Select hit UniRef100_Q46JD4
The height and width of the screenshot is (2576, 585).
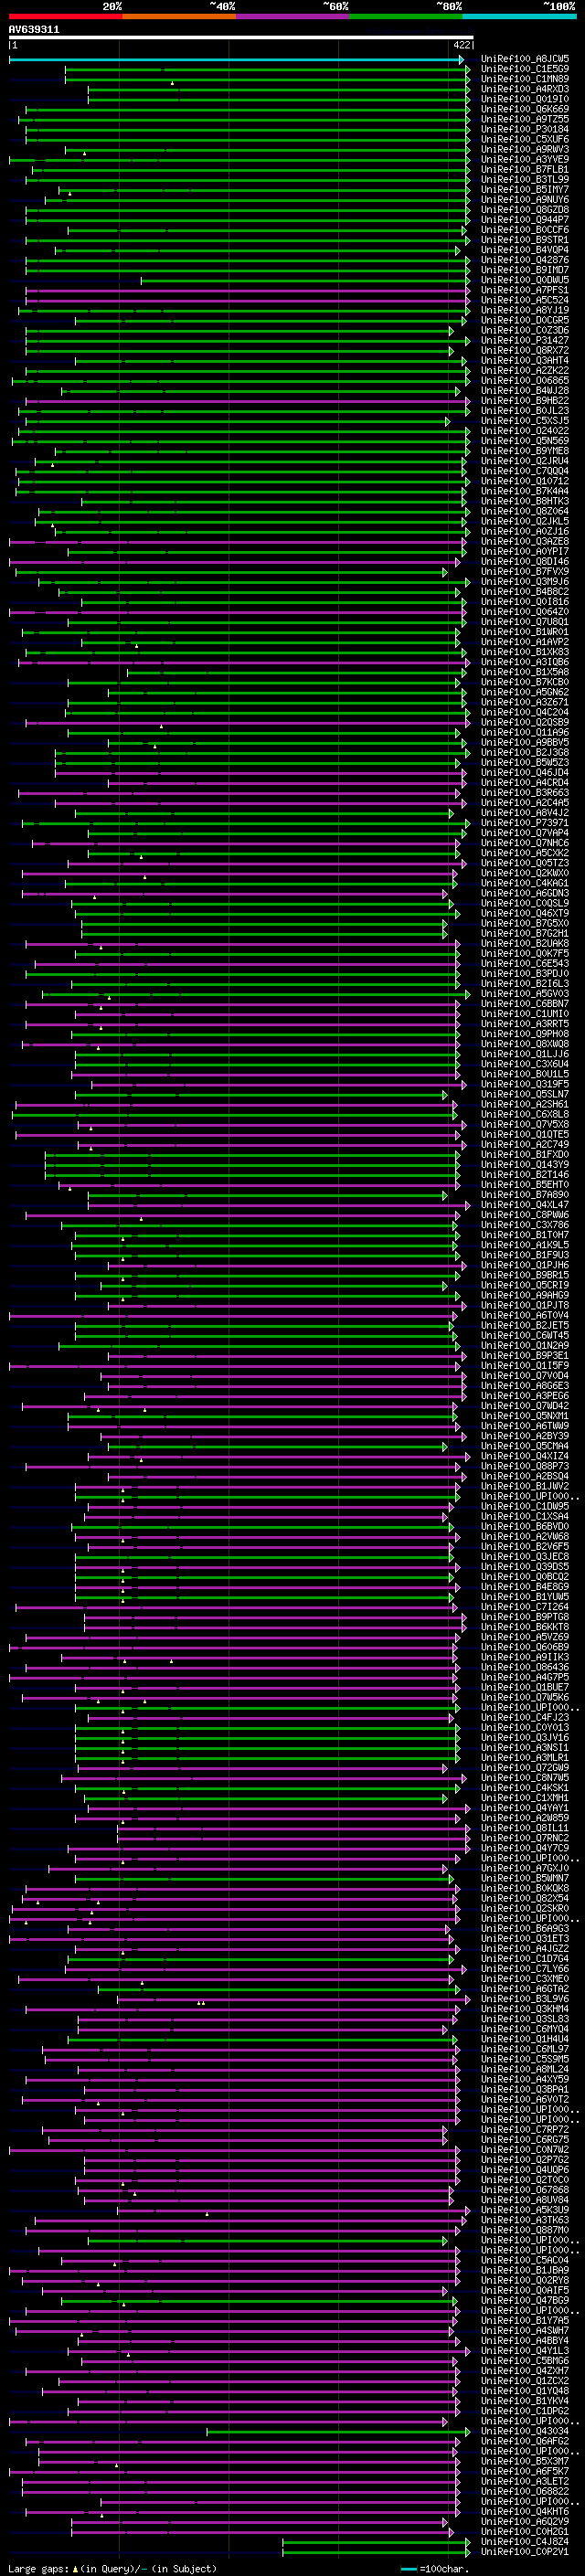525,772
